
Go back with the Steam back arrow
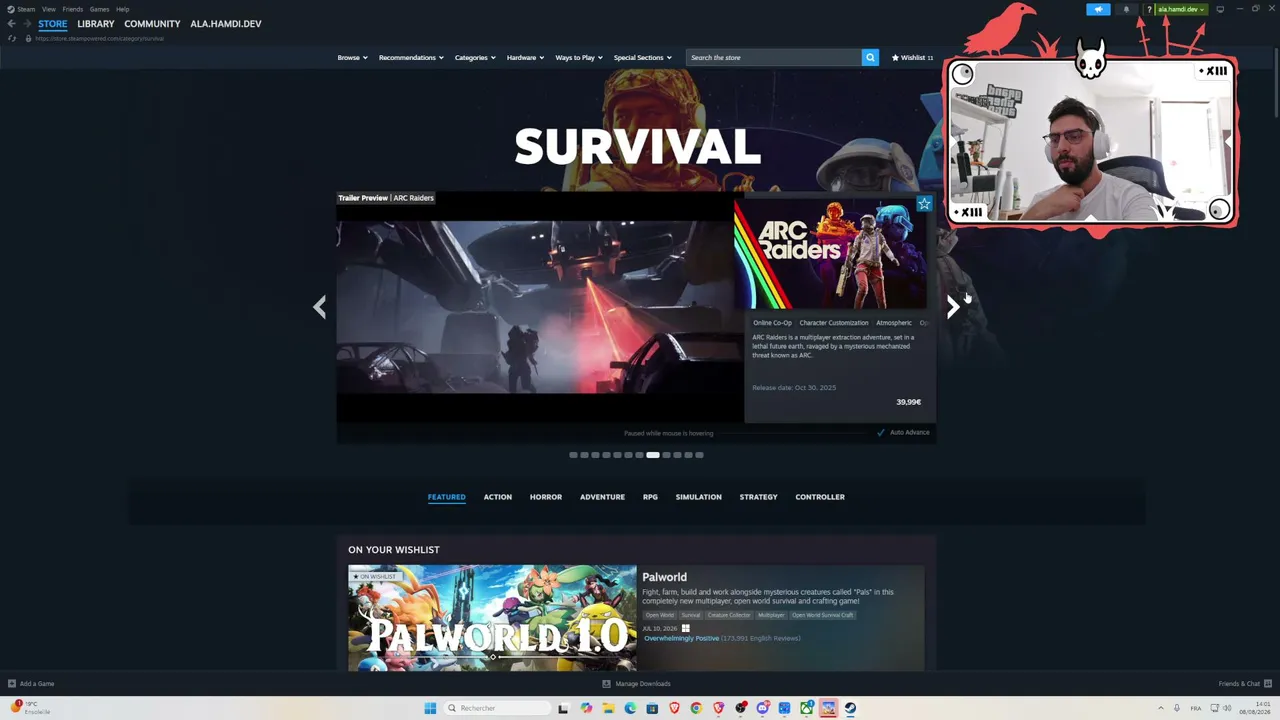pyautogui.click(x=11, y=24)
